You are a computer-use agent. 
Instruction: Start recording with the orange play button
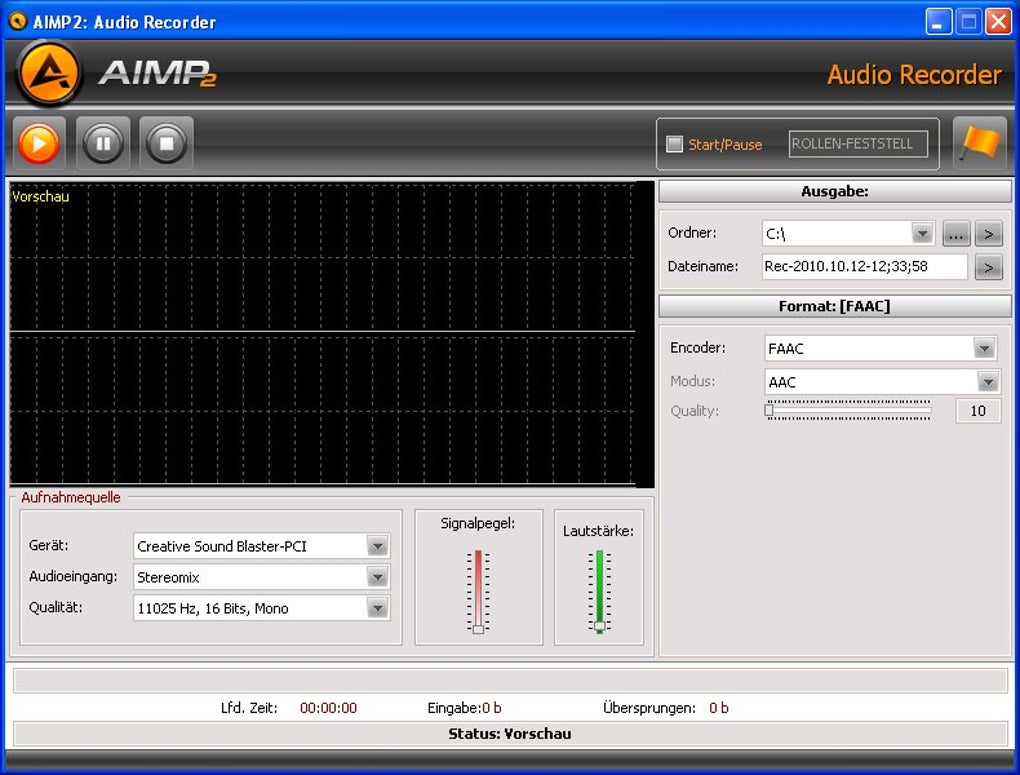(x=38, y=143)
